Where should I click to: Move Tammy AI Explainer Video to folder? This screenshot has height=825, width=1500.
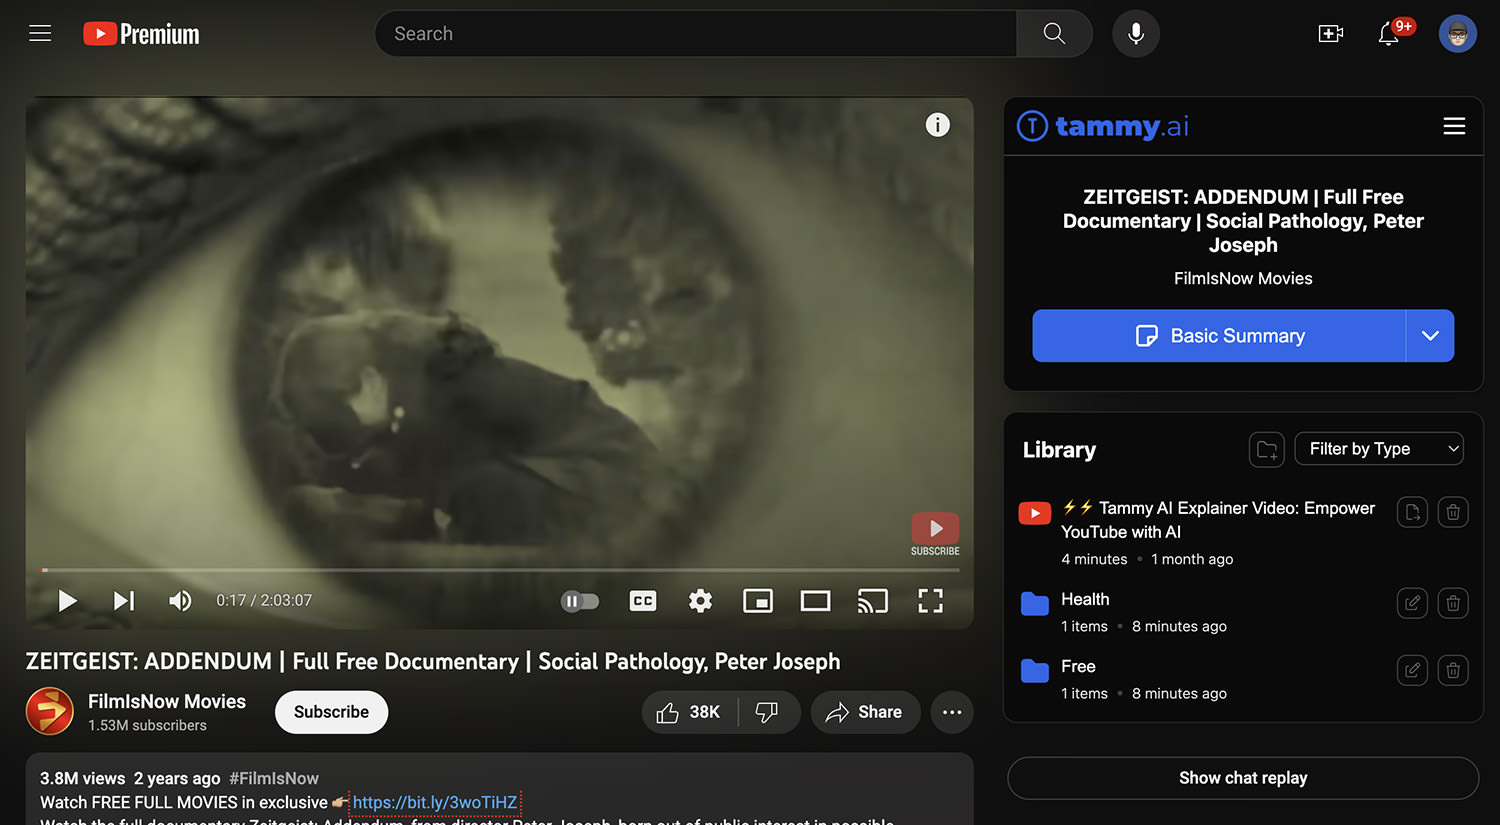point(1412,513)
